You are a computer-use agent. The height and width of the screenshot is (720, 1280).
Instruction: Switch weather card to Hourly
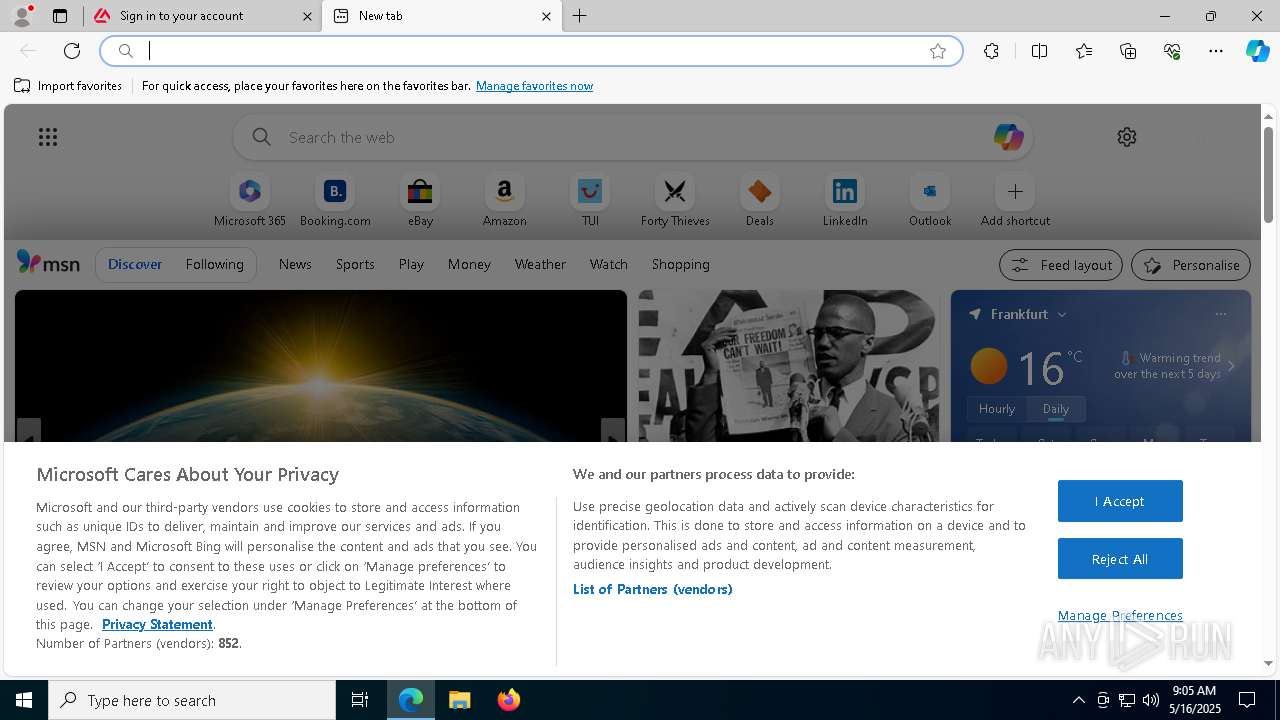click(x=997, y=409)
